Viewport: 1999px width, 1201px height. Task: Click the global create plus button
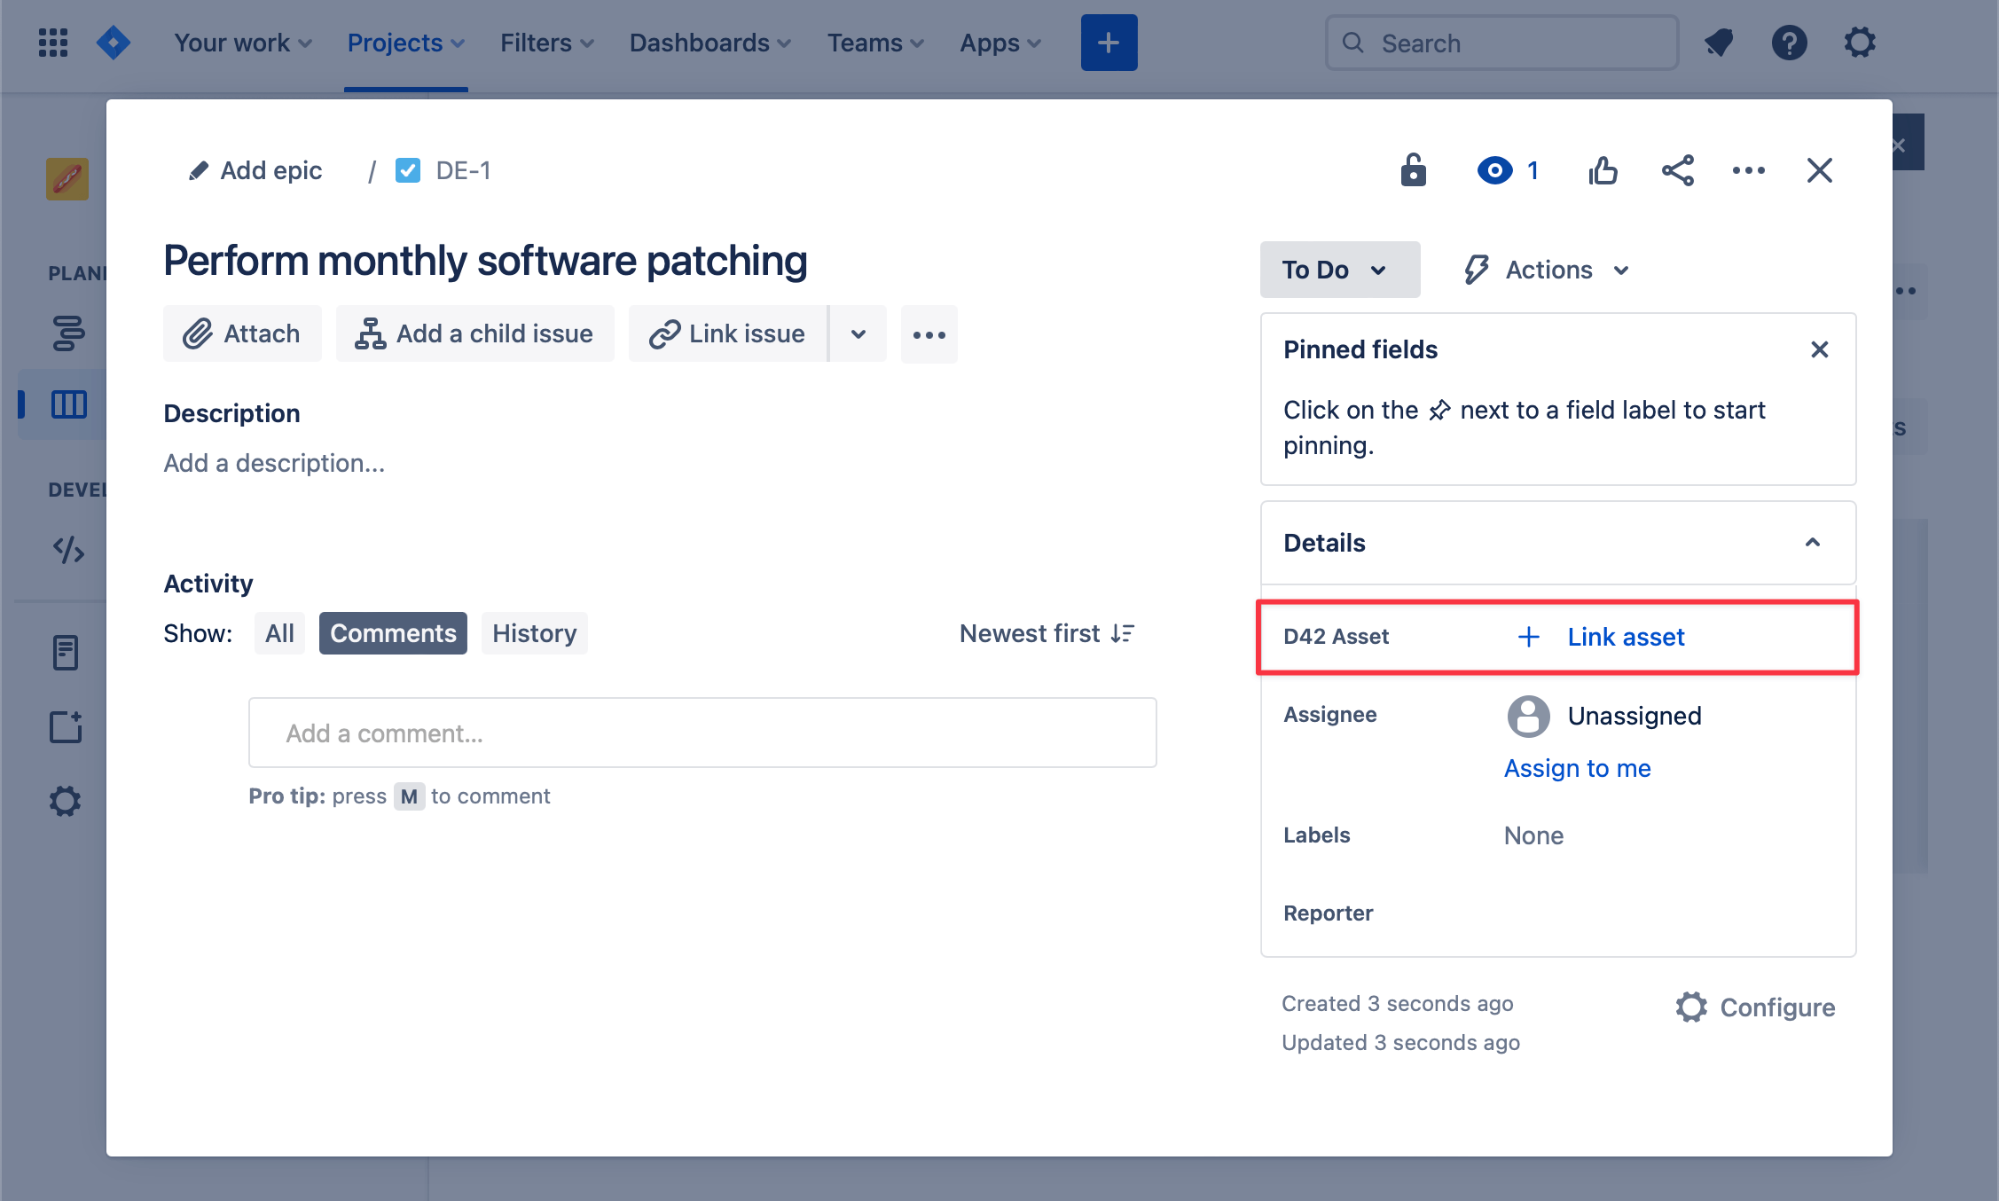1108,43
